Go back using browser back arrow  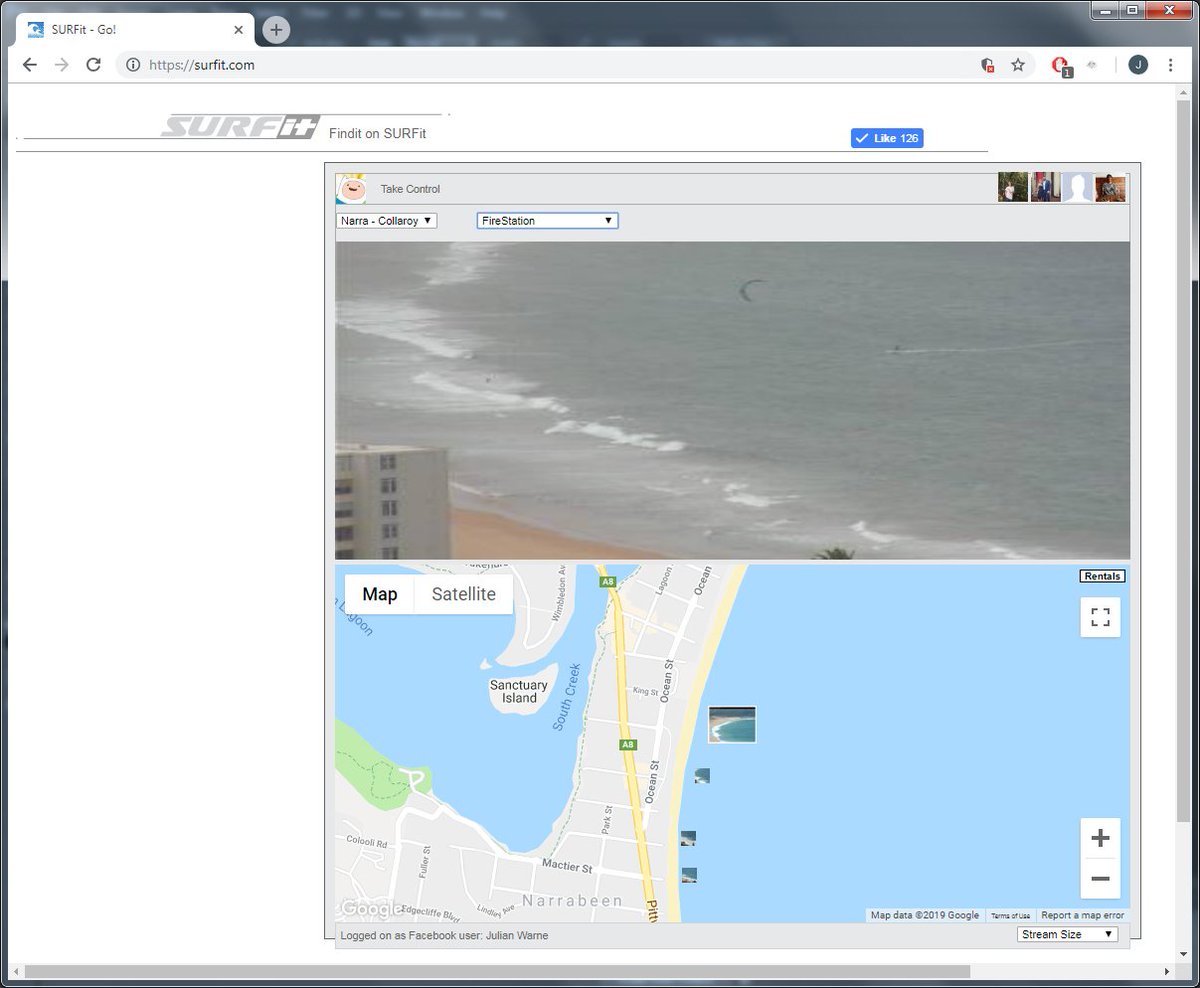pos(30,65)
